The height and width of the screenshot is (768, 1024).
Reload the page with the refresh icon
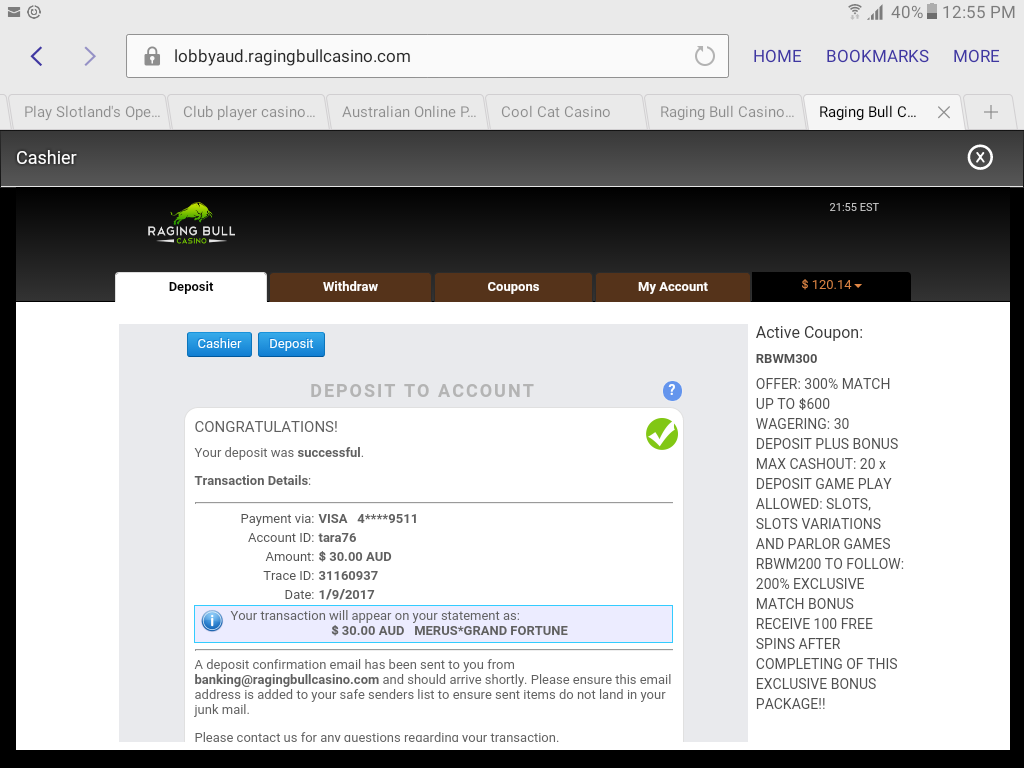coord(705,56)
